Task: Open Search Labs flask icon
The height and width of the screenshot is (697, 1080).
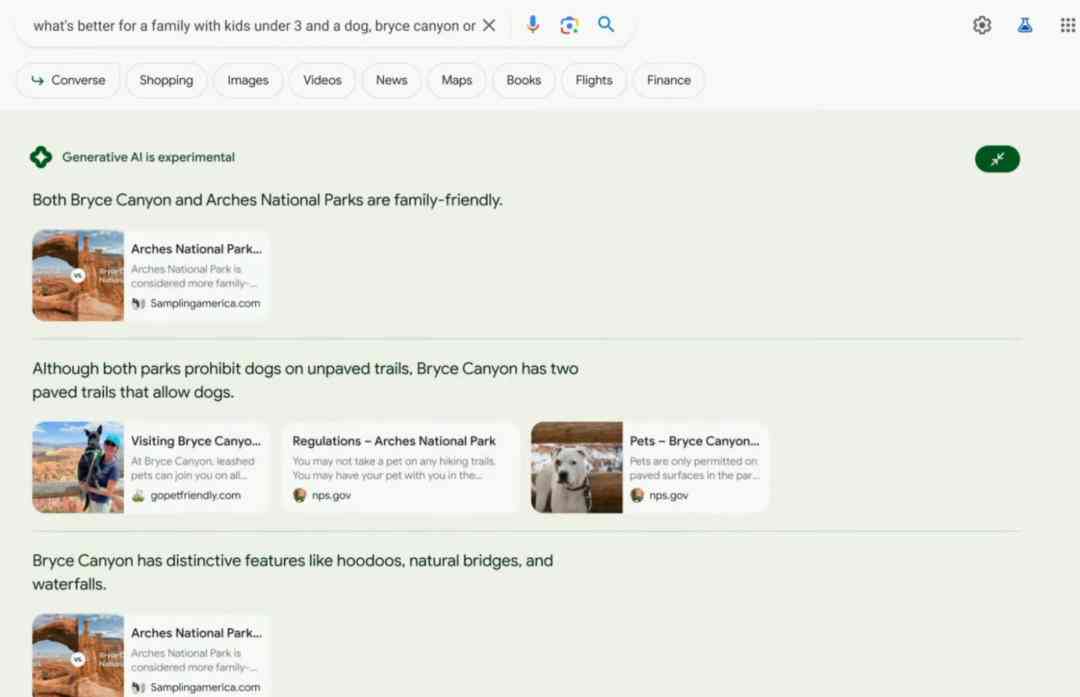Action: coord(1024,25)
